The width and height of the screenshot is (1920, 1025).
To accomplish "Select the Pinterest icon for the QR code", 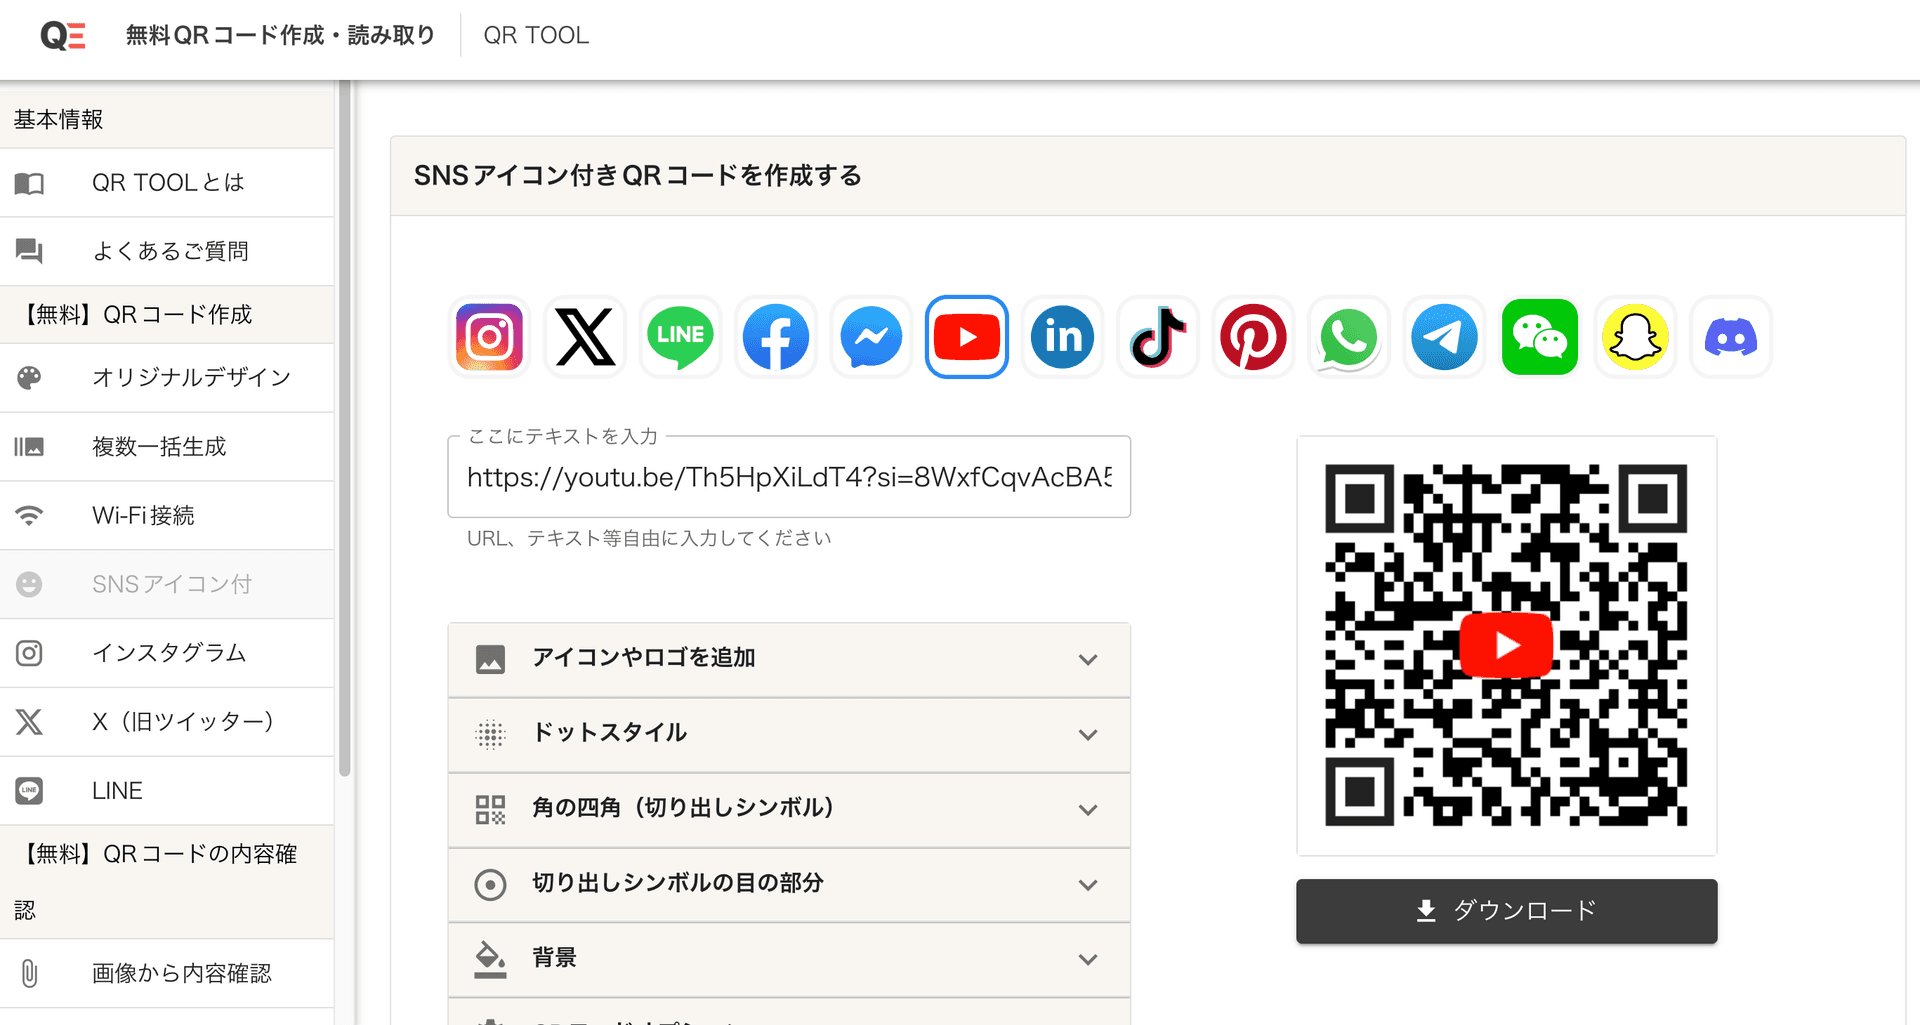I will (x=1253, y=337).
